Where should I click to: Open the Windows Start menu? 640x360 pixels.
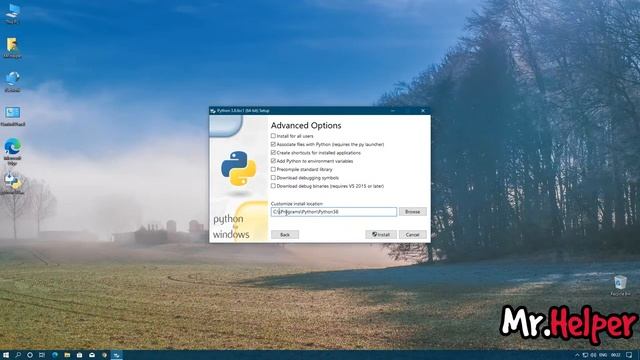coord(6,355)
